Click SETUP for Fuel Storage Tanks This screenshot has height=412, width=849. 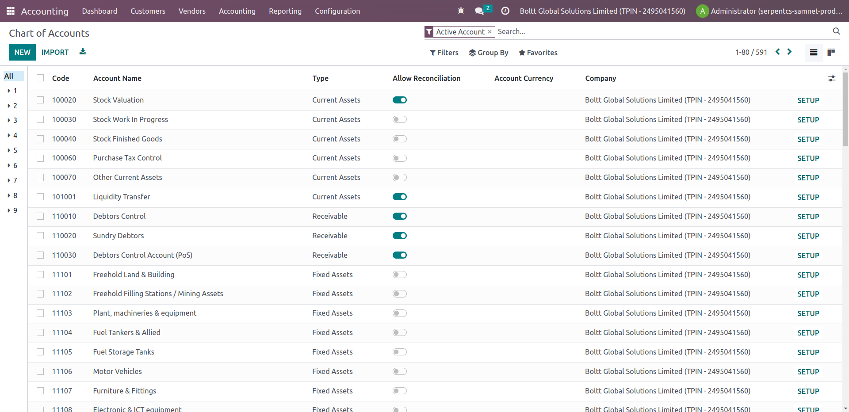tap(808, 352)
